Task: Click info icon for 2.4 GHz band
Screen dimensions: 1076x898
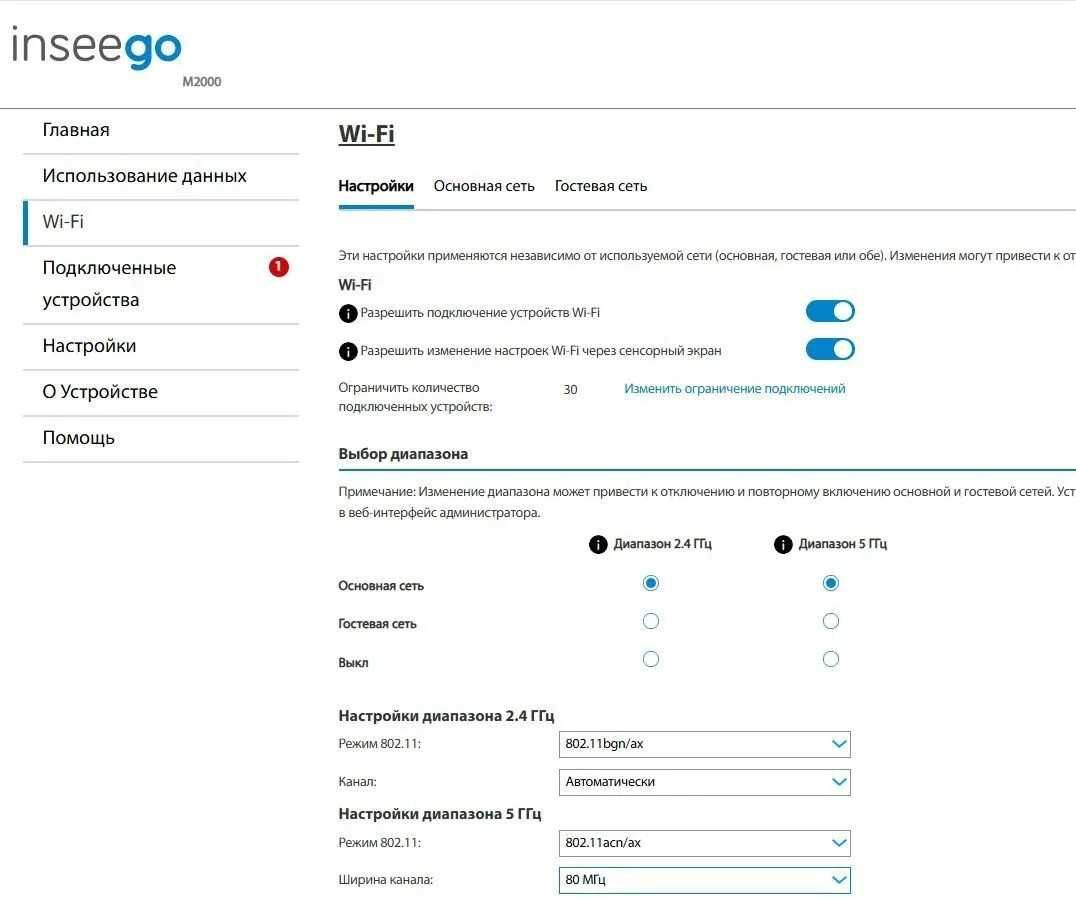Action: coord(598,545)
